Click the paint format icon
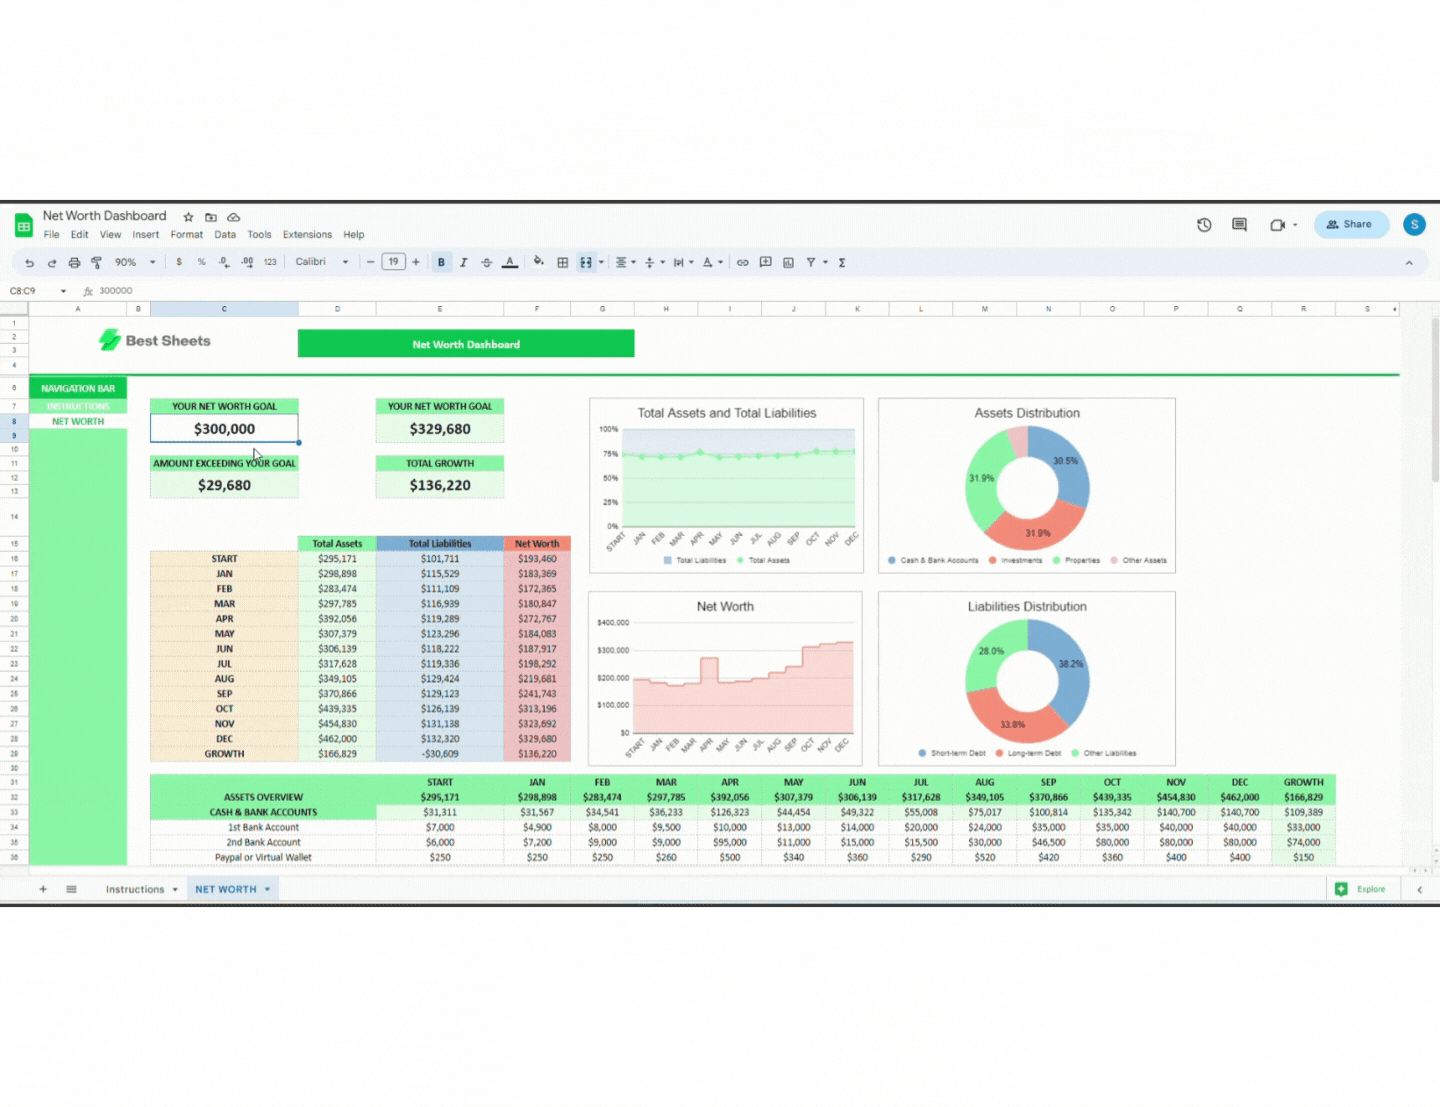 (96, 263)
